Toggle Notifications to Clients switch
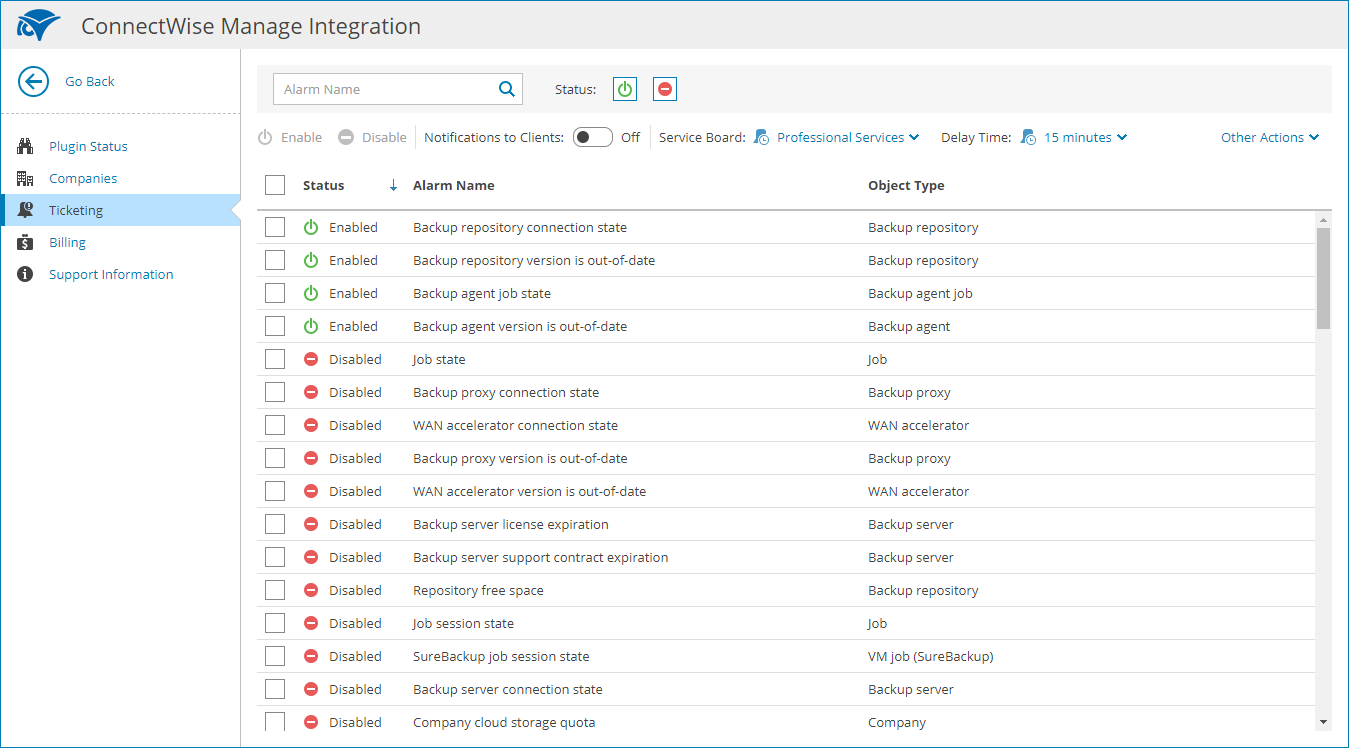 [x=592, y=137]
